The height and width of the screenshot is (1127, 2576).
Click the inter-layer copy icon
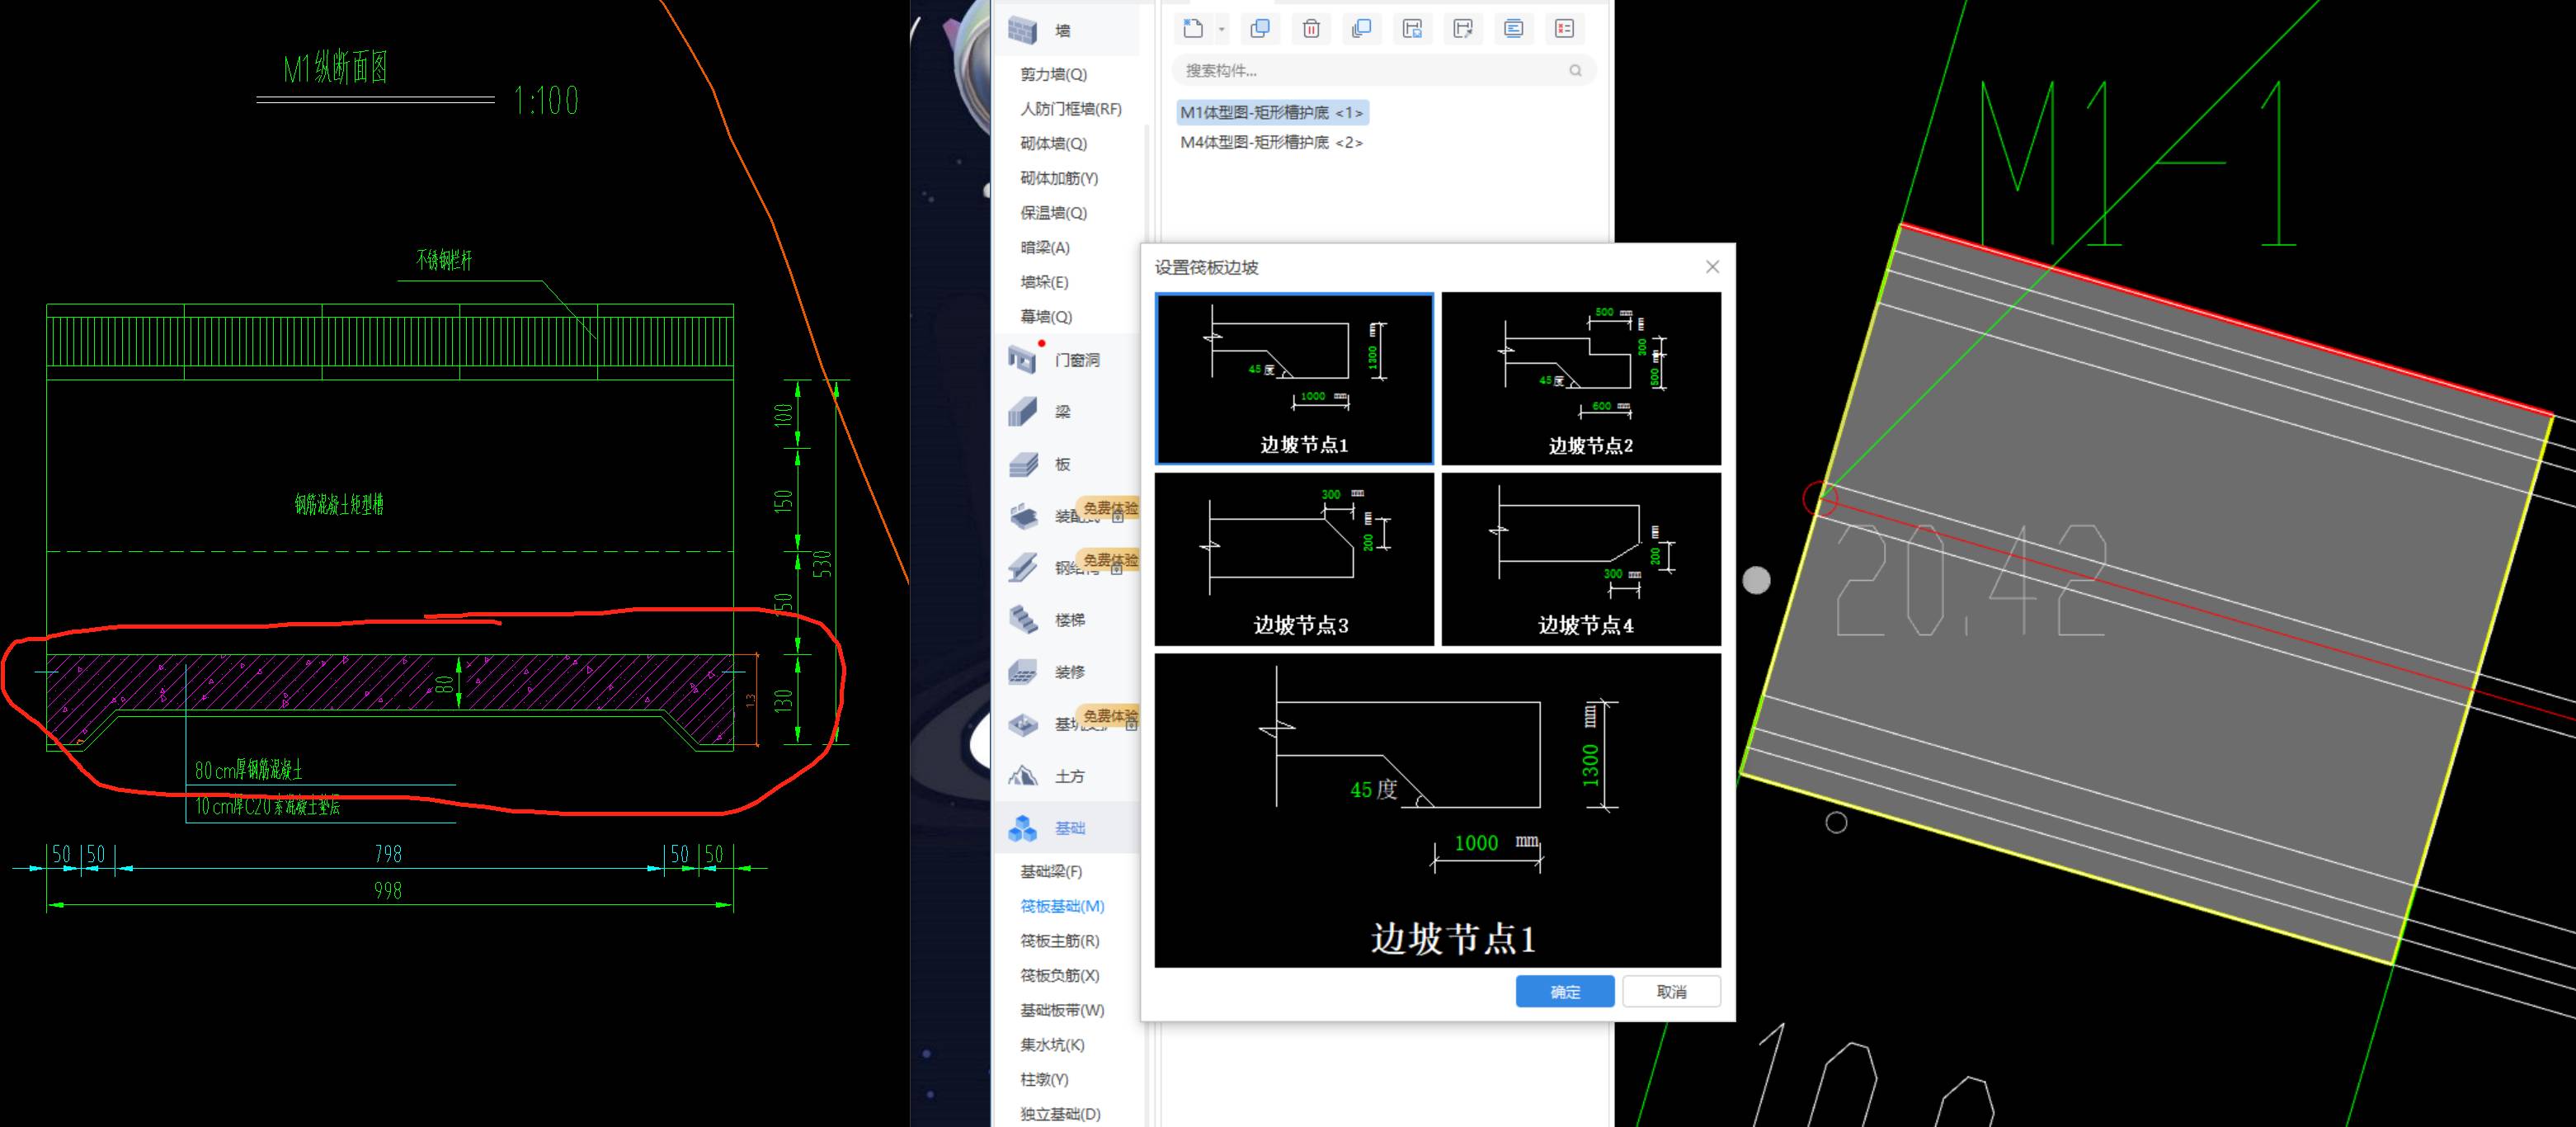pyautogui.click(x=1362, y=29)
